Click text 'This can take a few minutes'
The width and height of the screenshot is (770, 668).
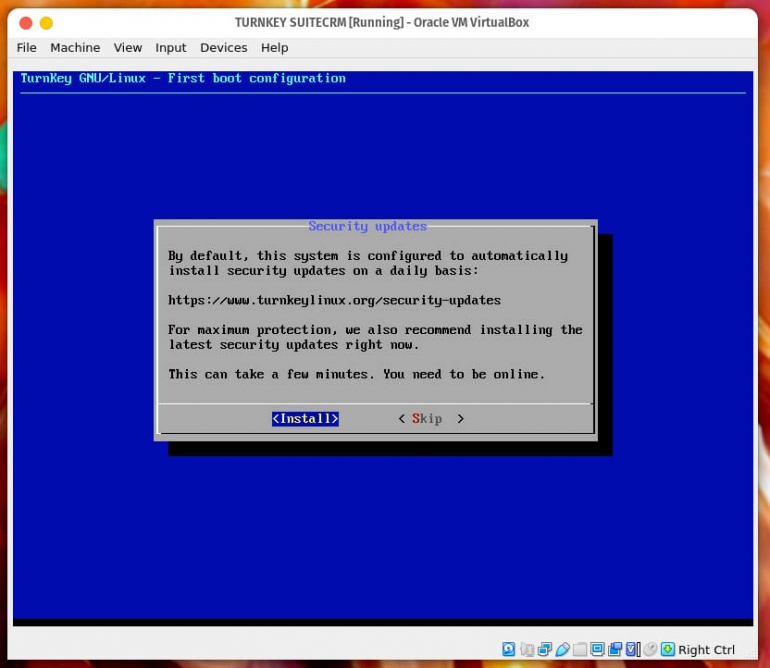pyautogui.click(x=268, y=374)
